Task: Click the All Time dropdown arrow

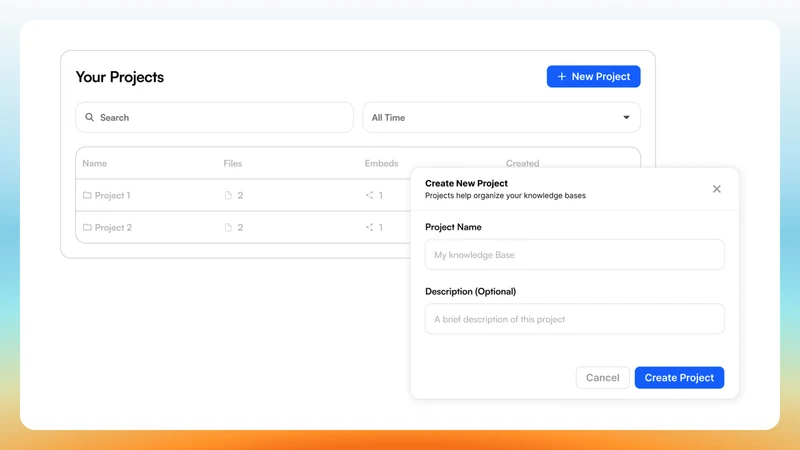Action: (x=626, y=117)
